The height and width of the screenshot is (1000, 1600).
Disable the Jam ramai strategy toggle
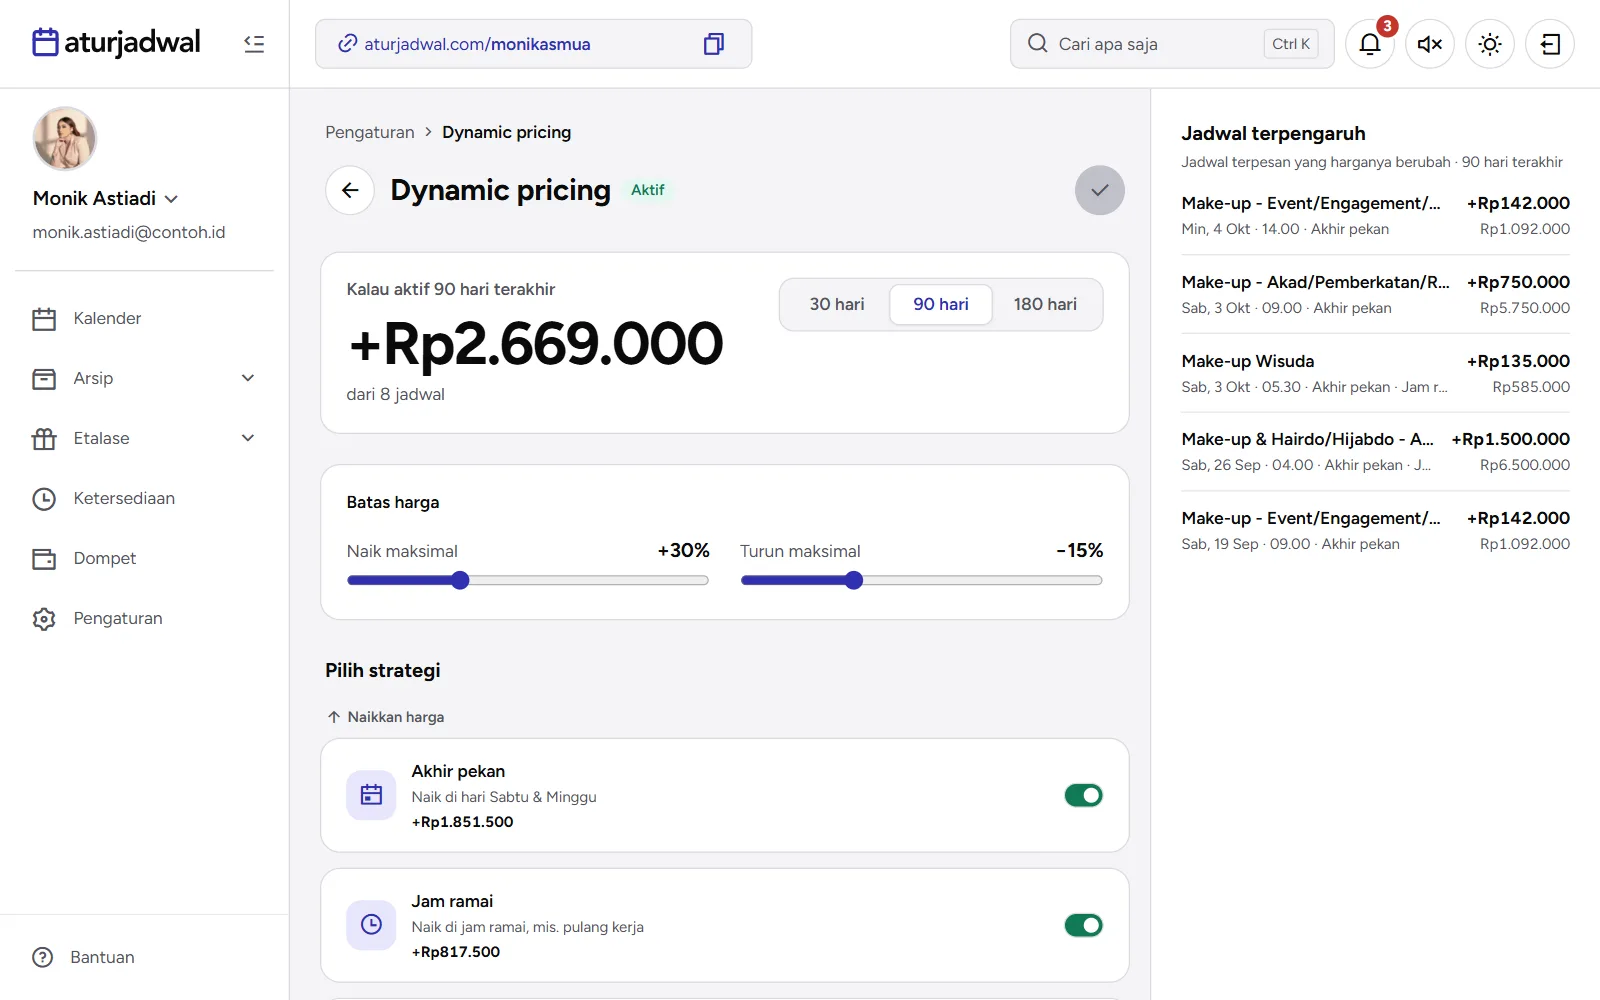coord(1083,925)
